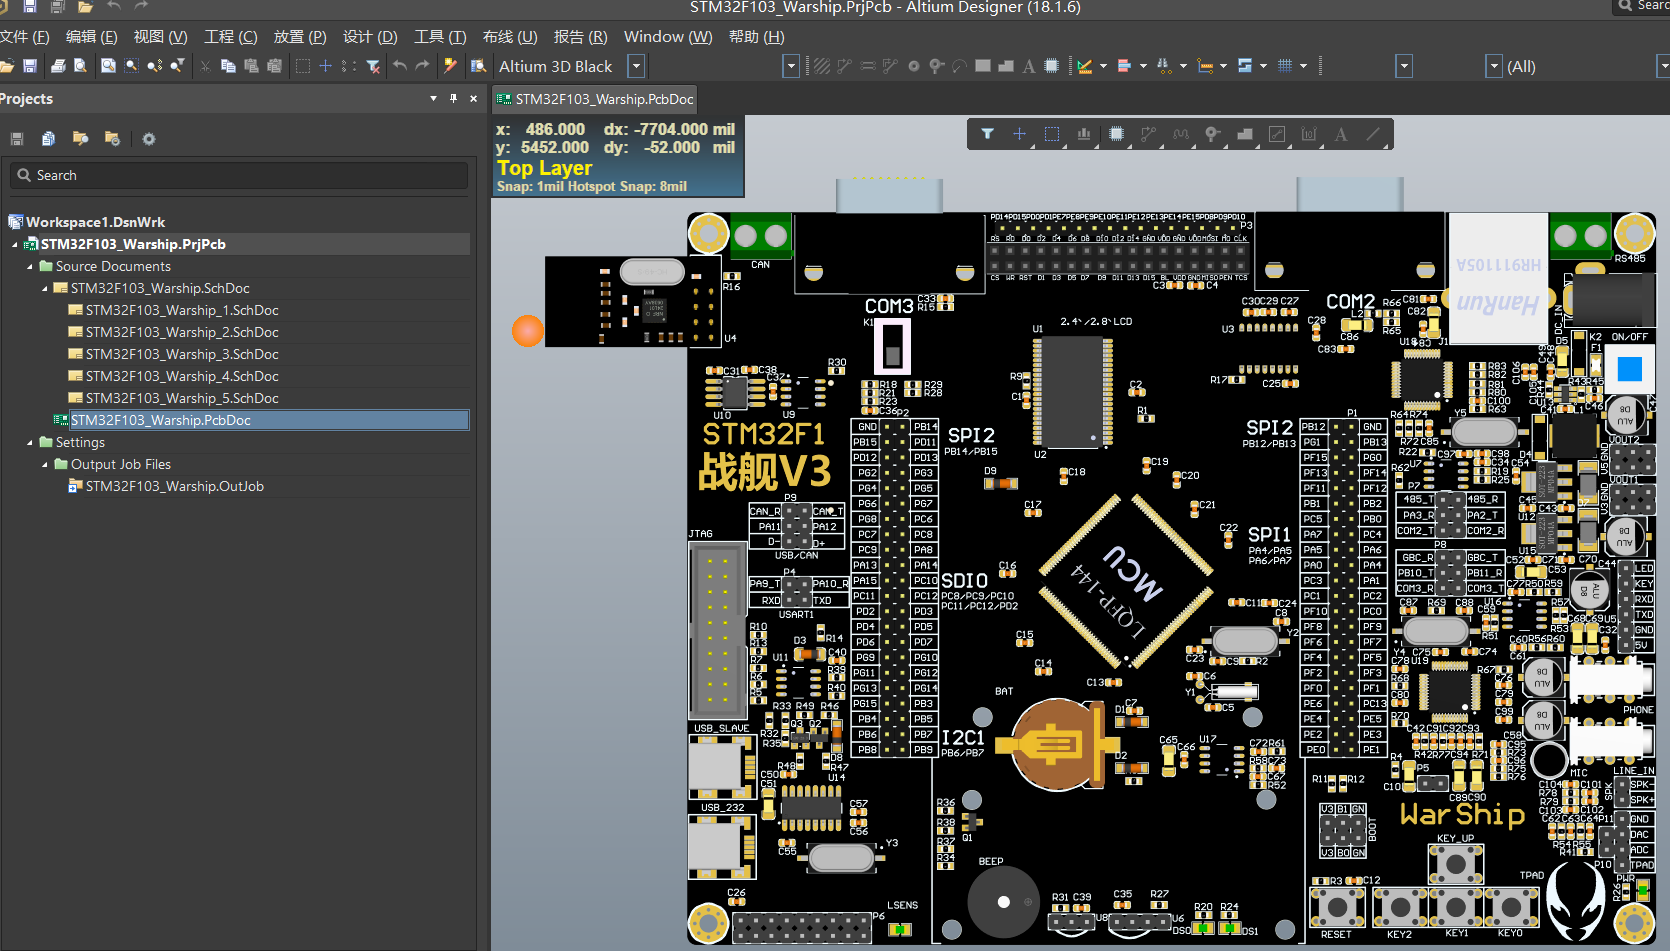Image resolution: width=1670 pixels, height=951 pixels.
Task: Toggle the grid icon in the toolbar
Action: [1285, 66]
